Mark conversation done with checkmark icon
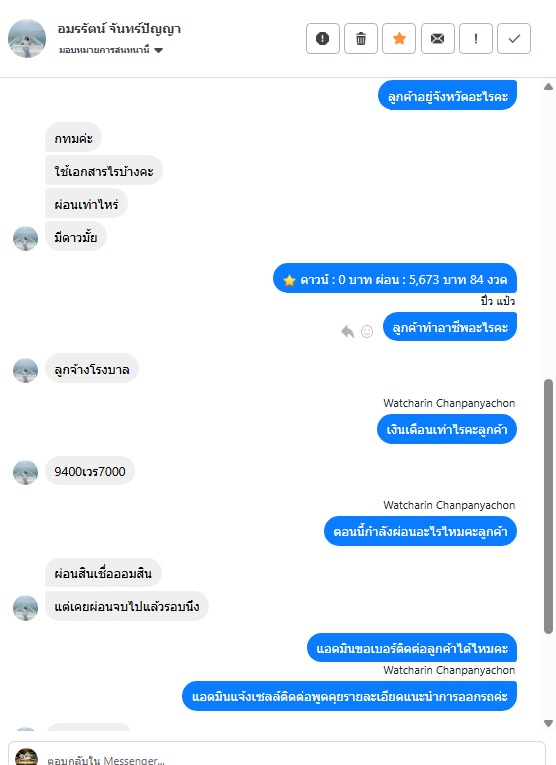556x765 pixels. [x=514, y=39]
